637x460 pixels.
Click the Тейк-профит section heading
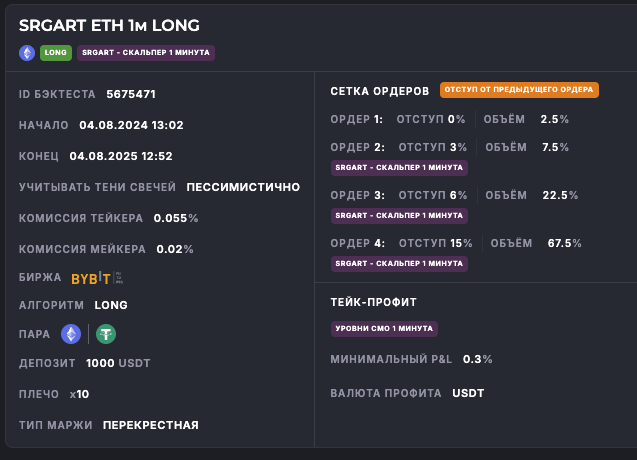coord(373,301)
